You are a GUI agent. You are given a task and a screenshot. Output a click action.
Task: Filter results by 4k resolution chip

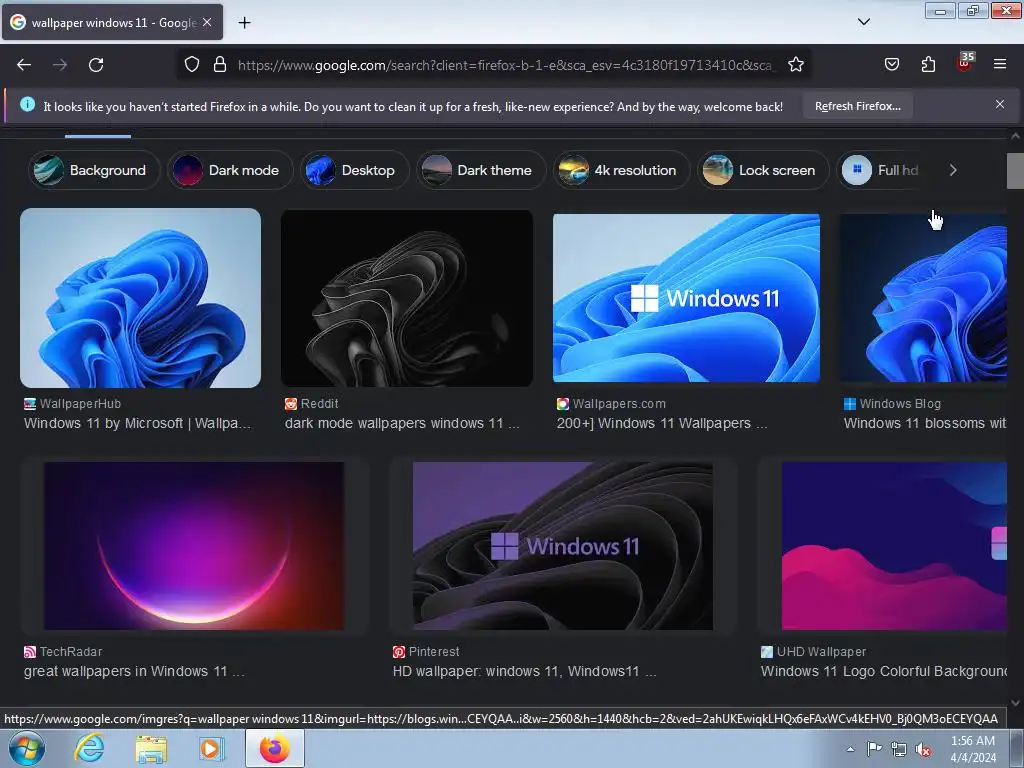[621, 170]
